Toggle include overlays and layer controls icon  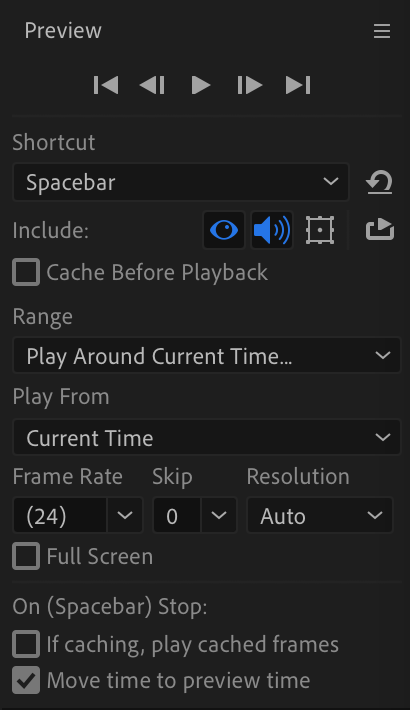pyautogui.click(x=320, y=230)
